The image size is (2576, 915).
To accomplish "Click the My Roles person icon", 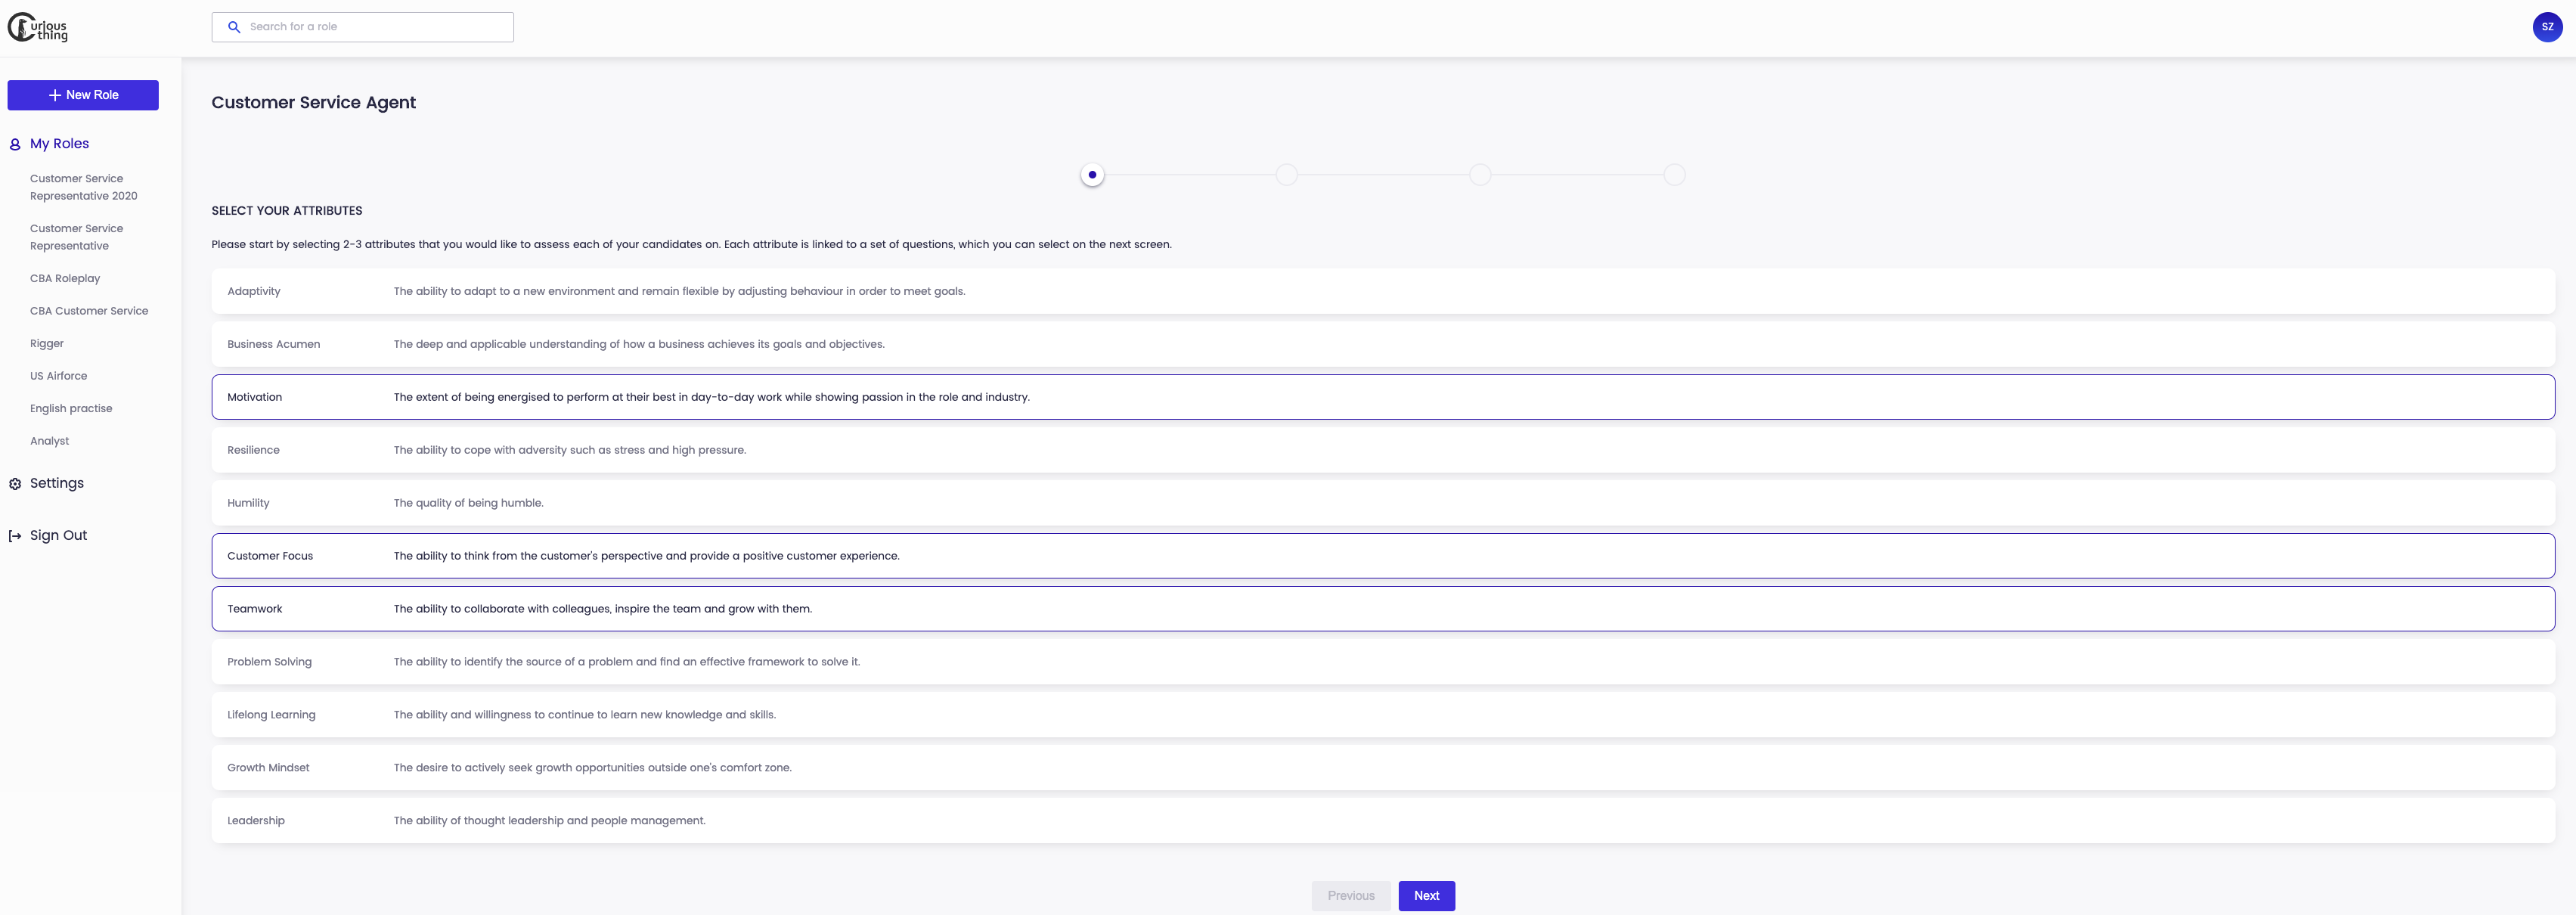I will [x=15, y=144].
